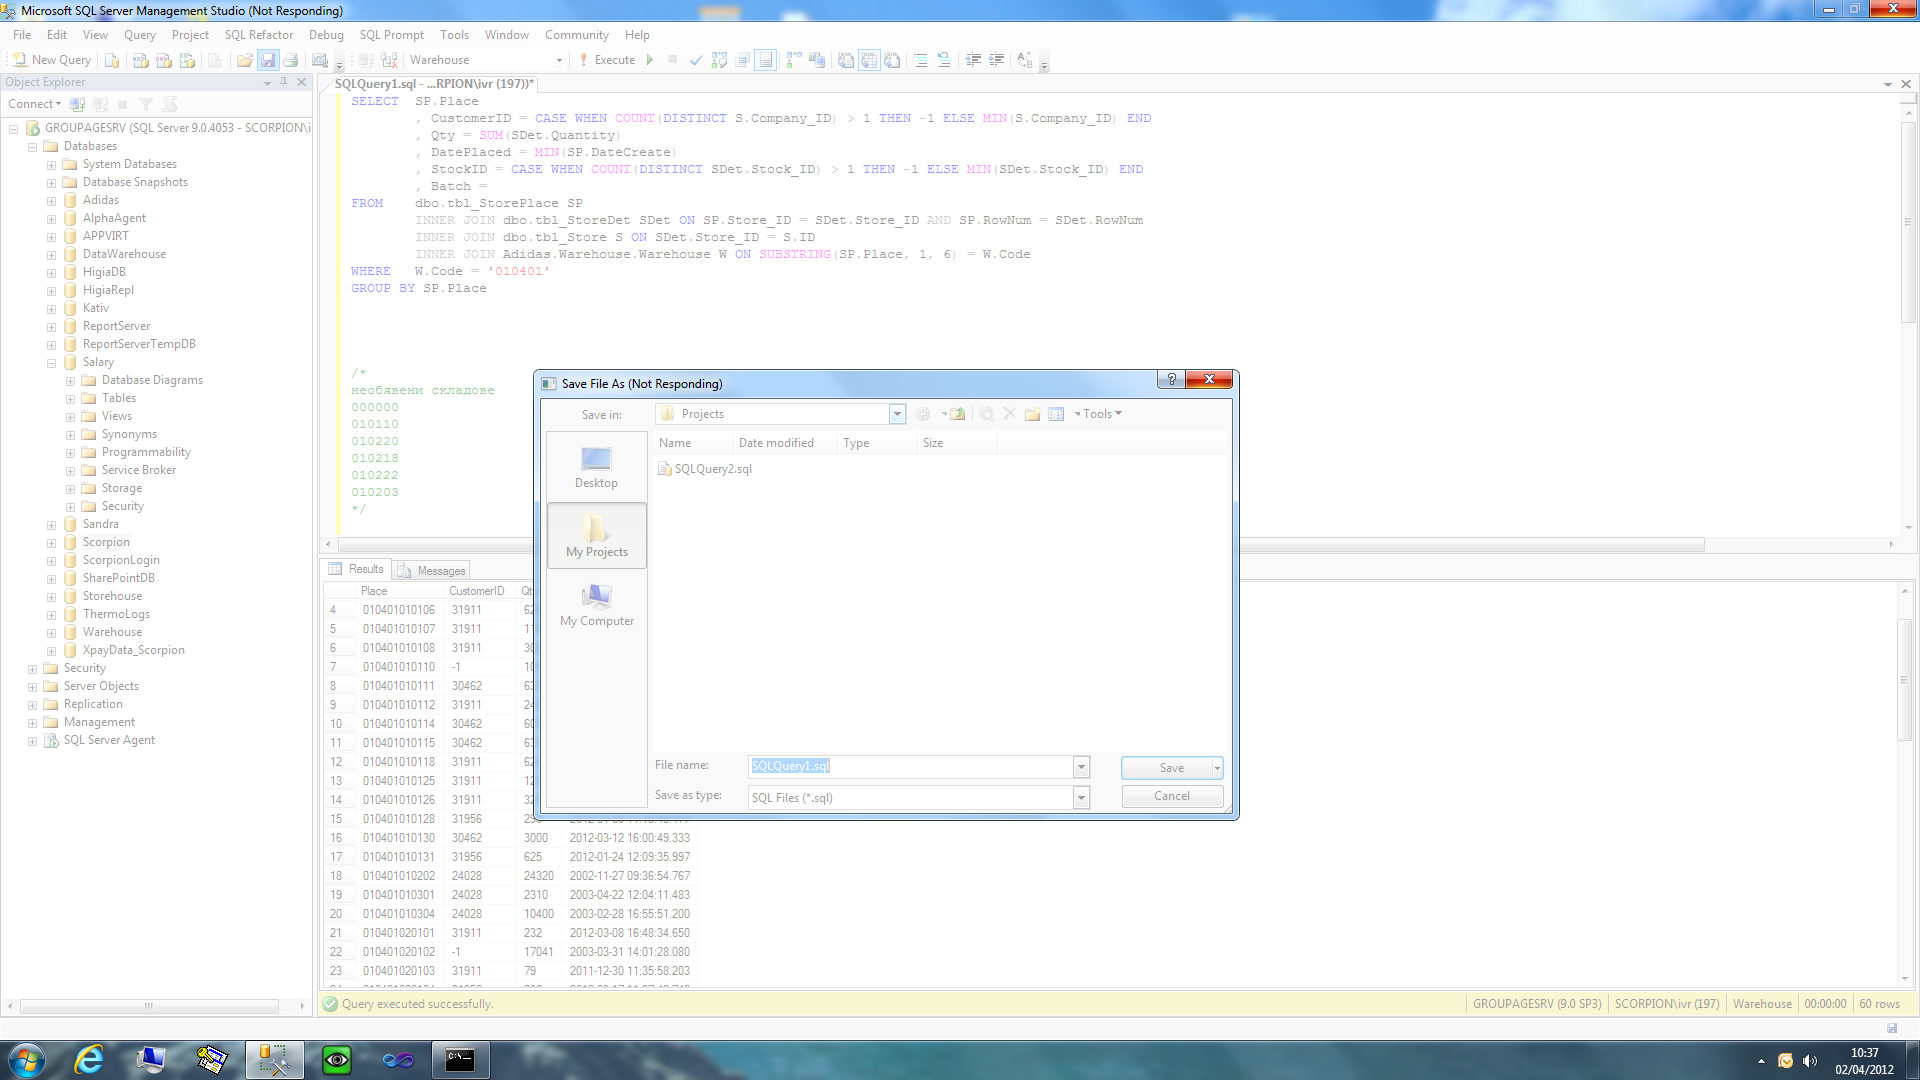Select My Projects in the Save dialog sidebar
The width and height of the screenshot is (1920, 1080).
(x=596, y=536)
